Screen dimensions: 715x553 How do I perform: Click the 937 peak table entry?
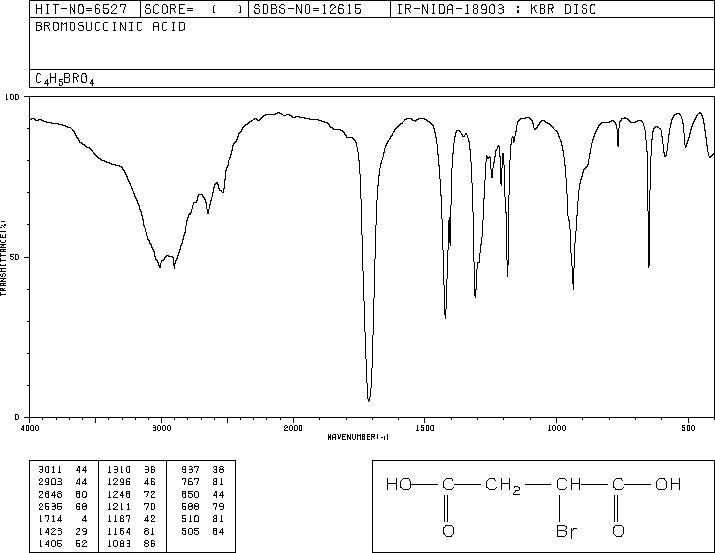click(203, 470)
